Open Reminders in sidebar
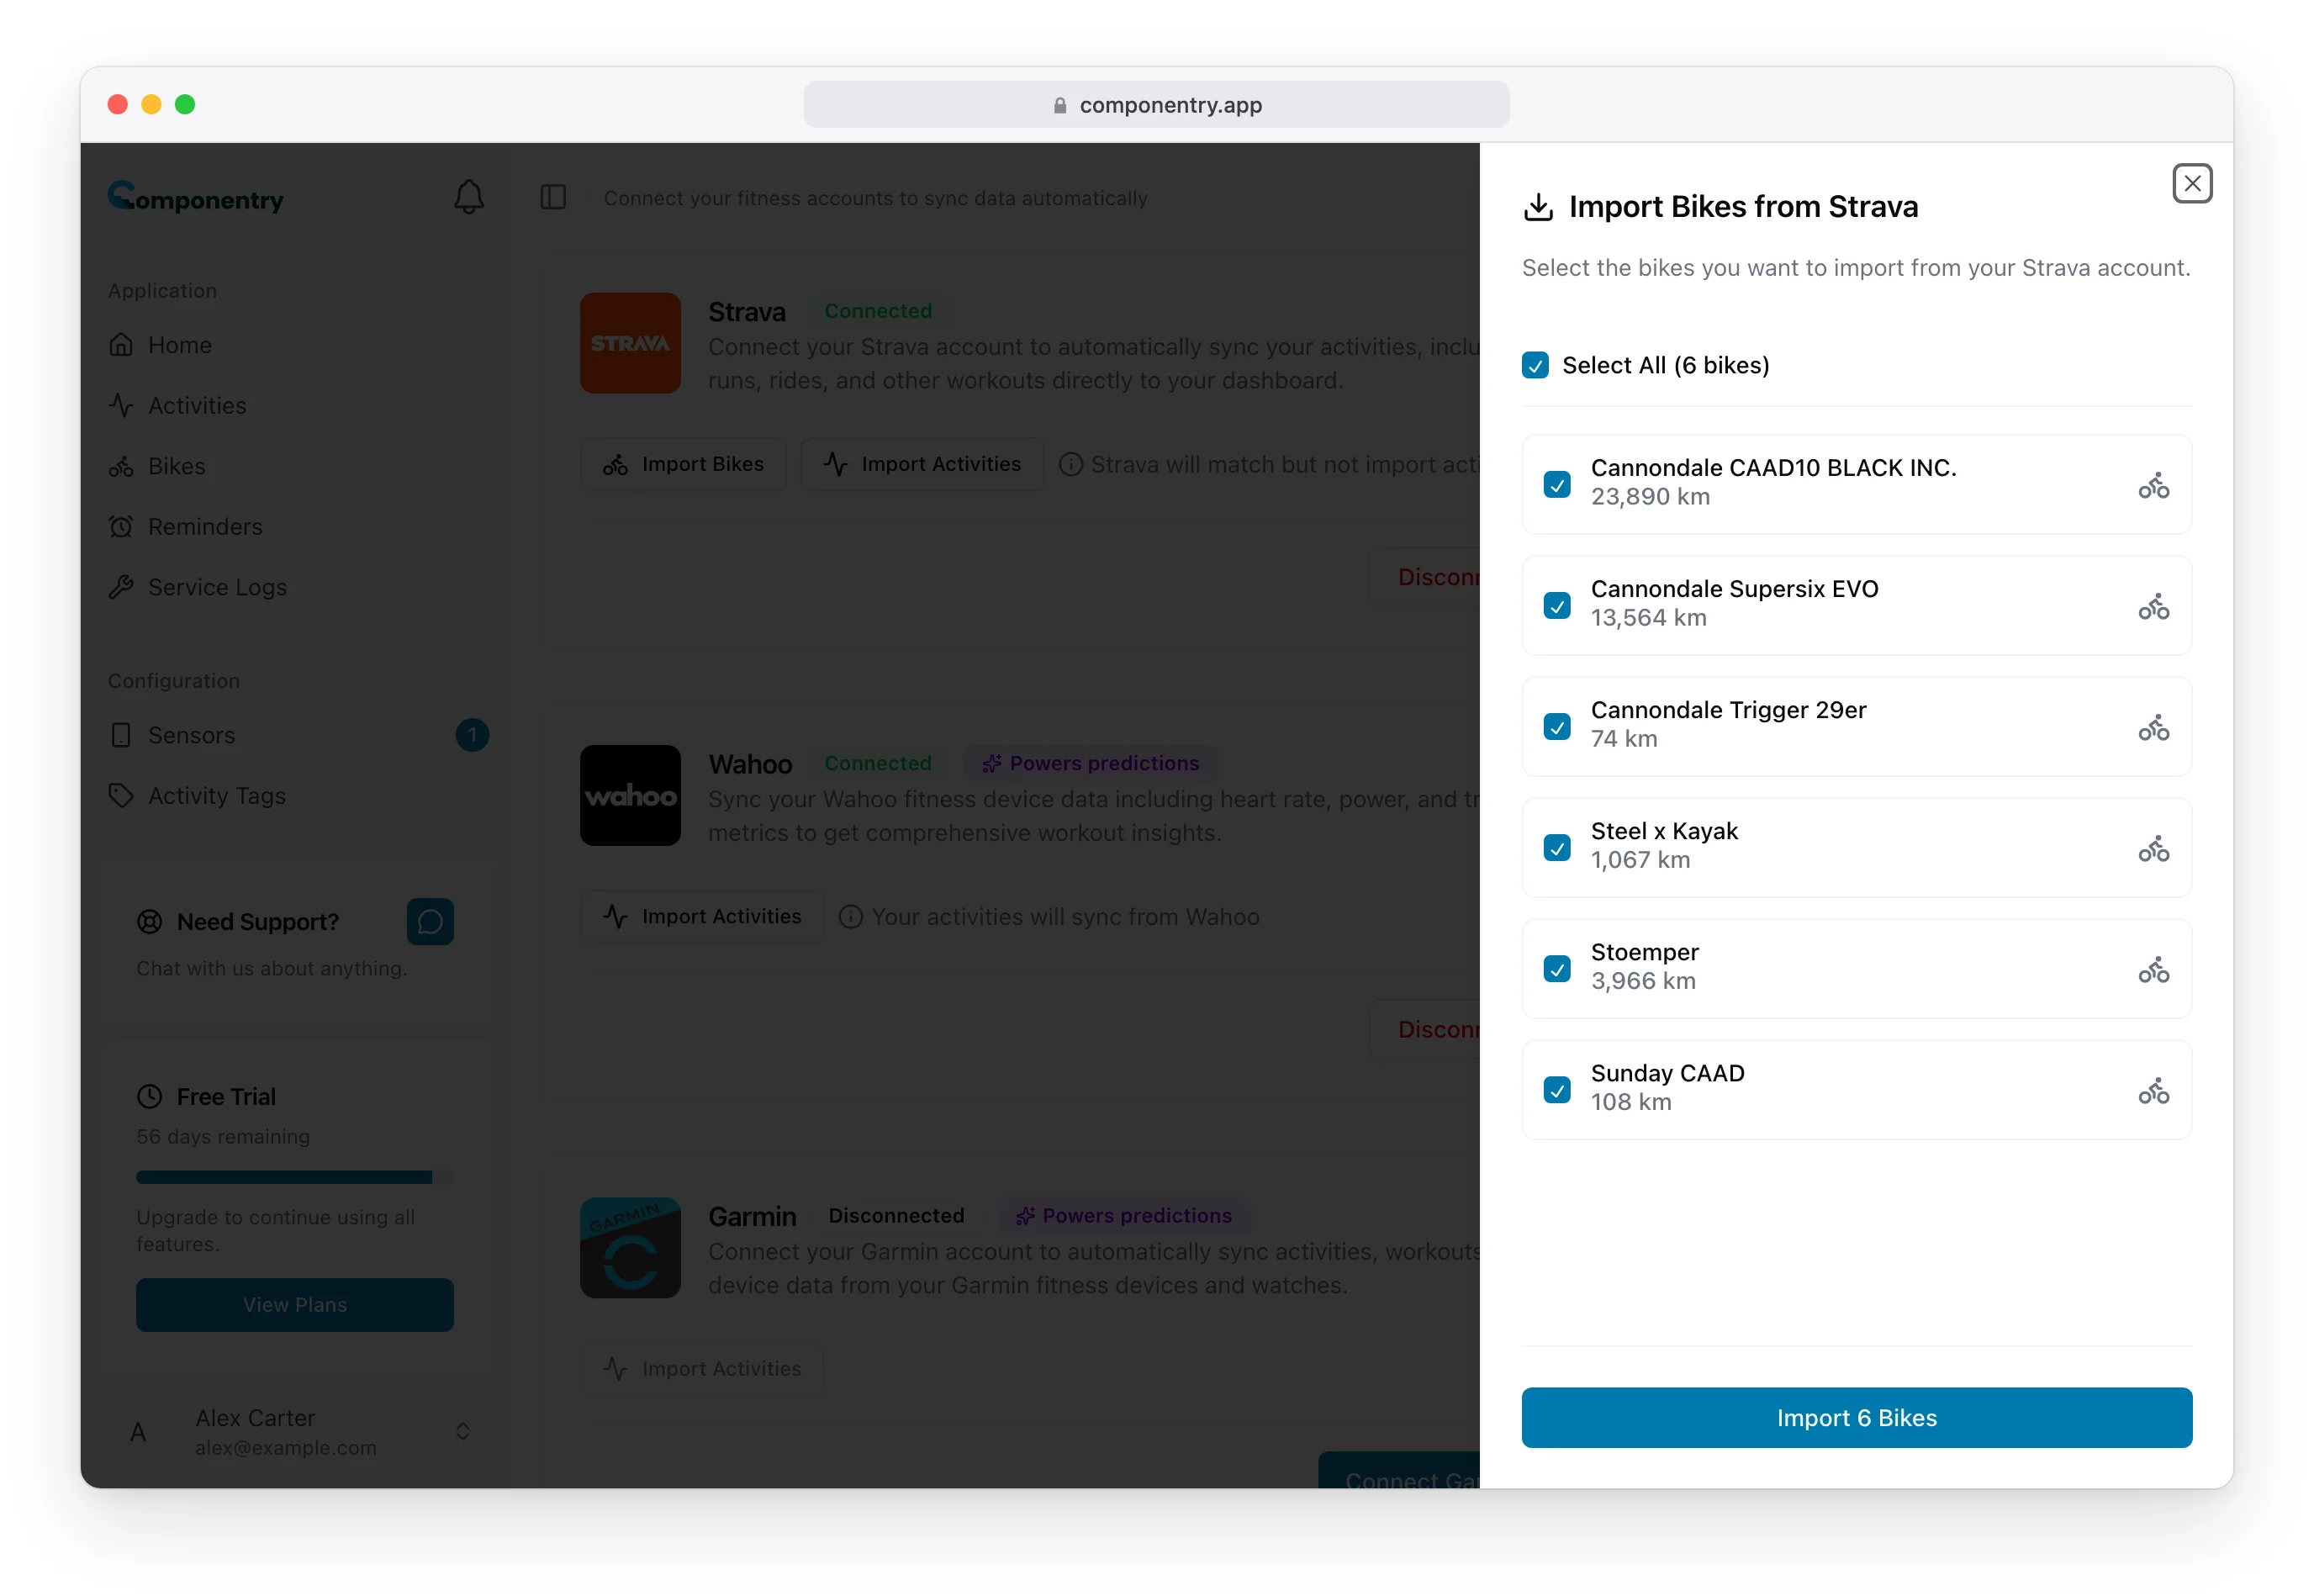This screenshot has height=1596, width=2314. pyautogui.click(x=295, y=526)
